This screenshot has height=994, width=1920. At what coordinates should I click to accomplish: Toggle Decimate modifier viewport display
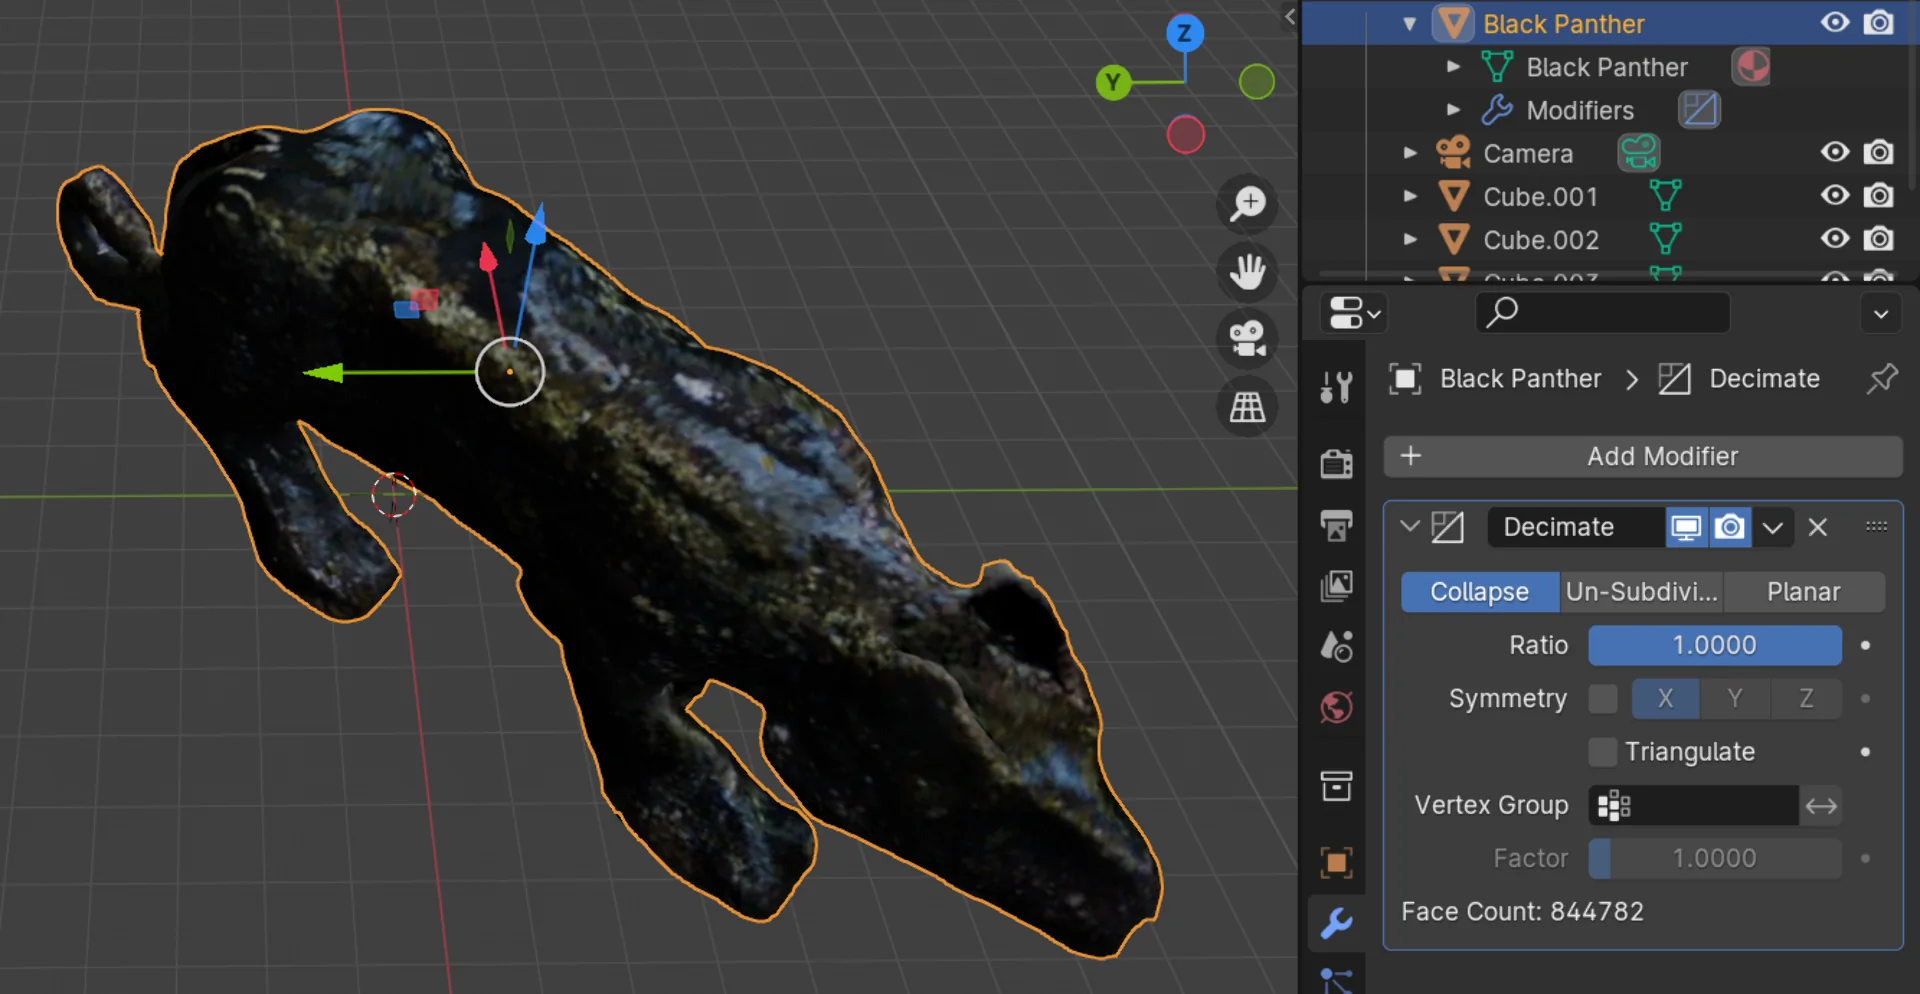coord(1686,527)
